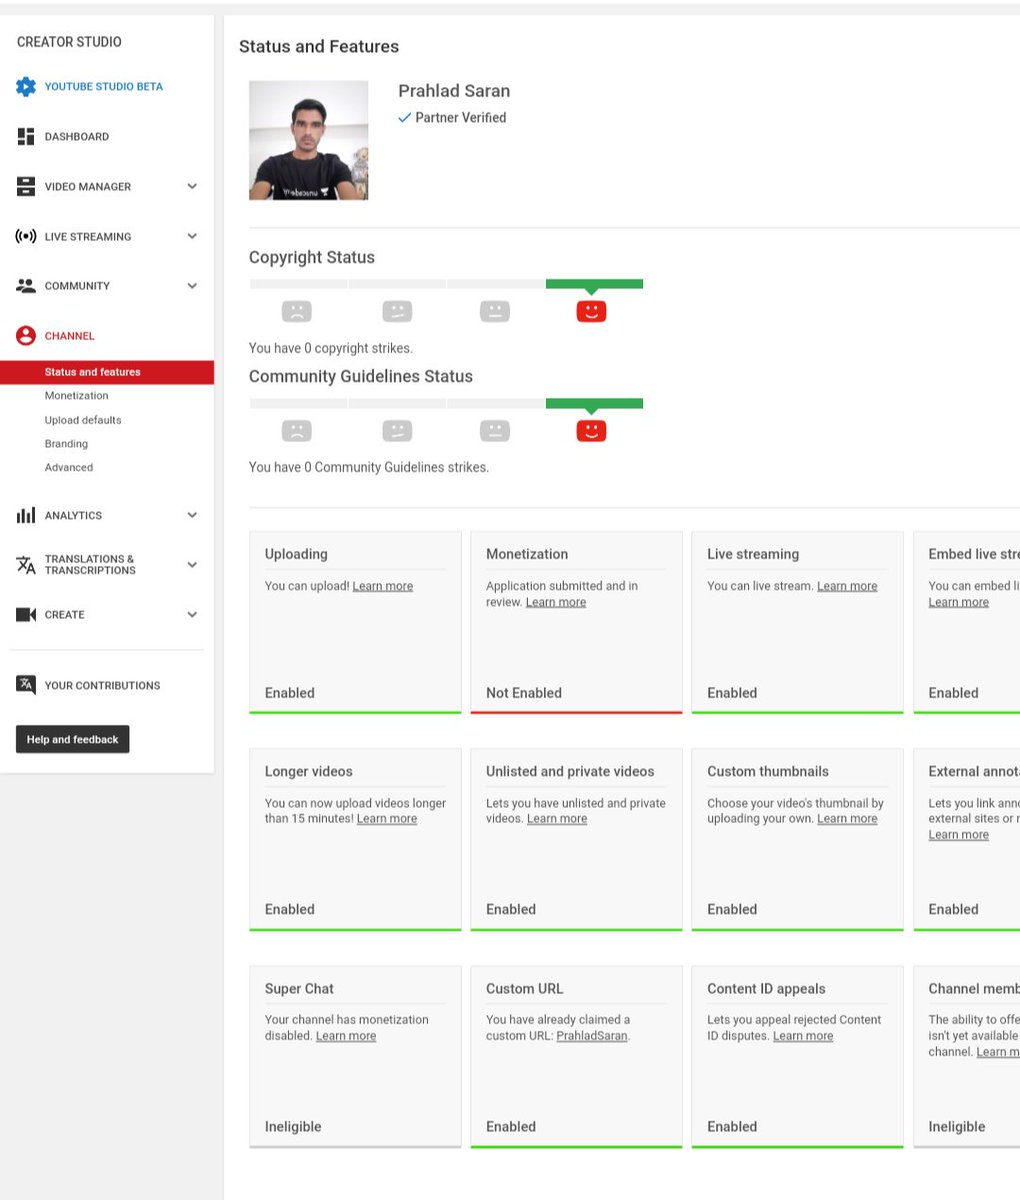
Task: Expand the Create section
Action: (x=192, y=615)
